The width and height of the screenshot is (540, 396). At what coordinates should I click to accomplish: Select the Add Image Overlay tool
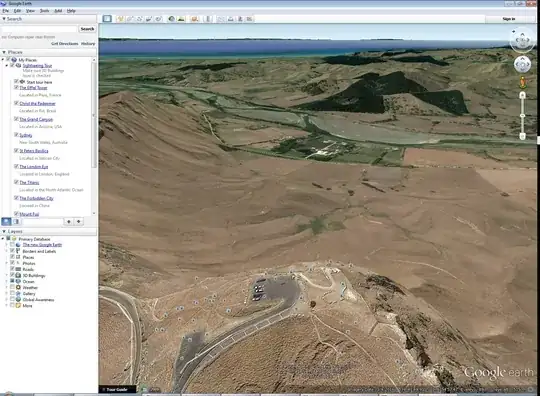tap(149, 19)
